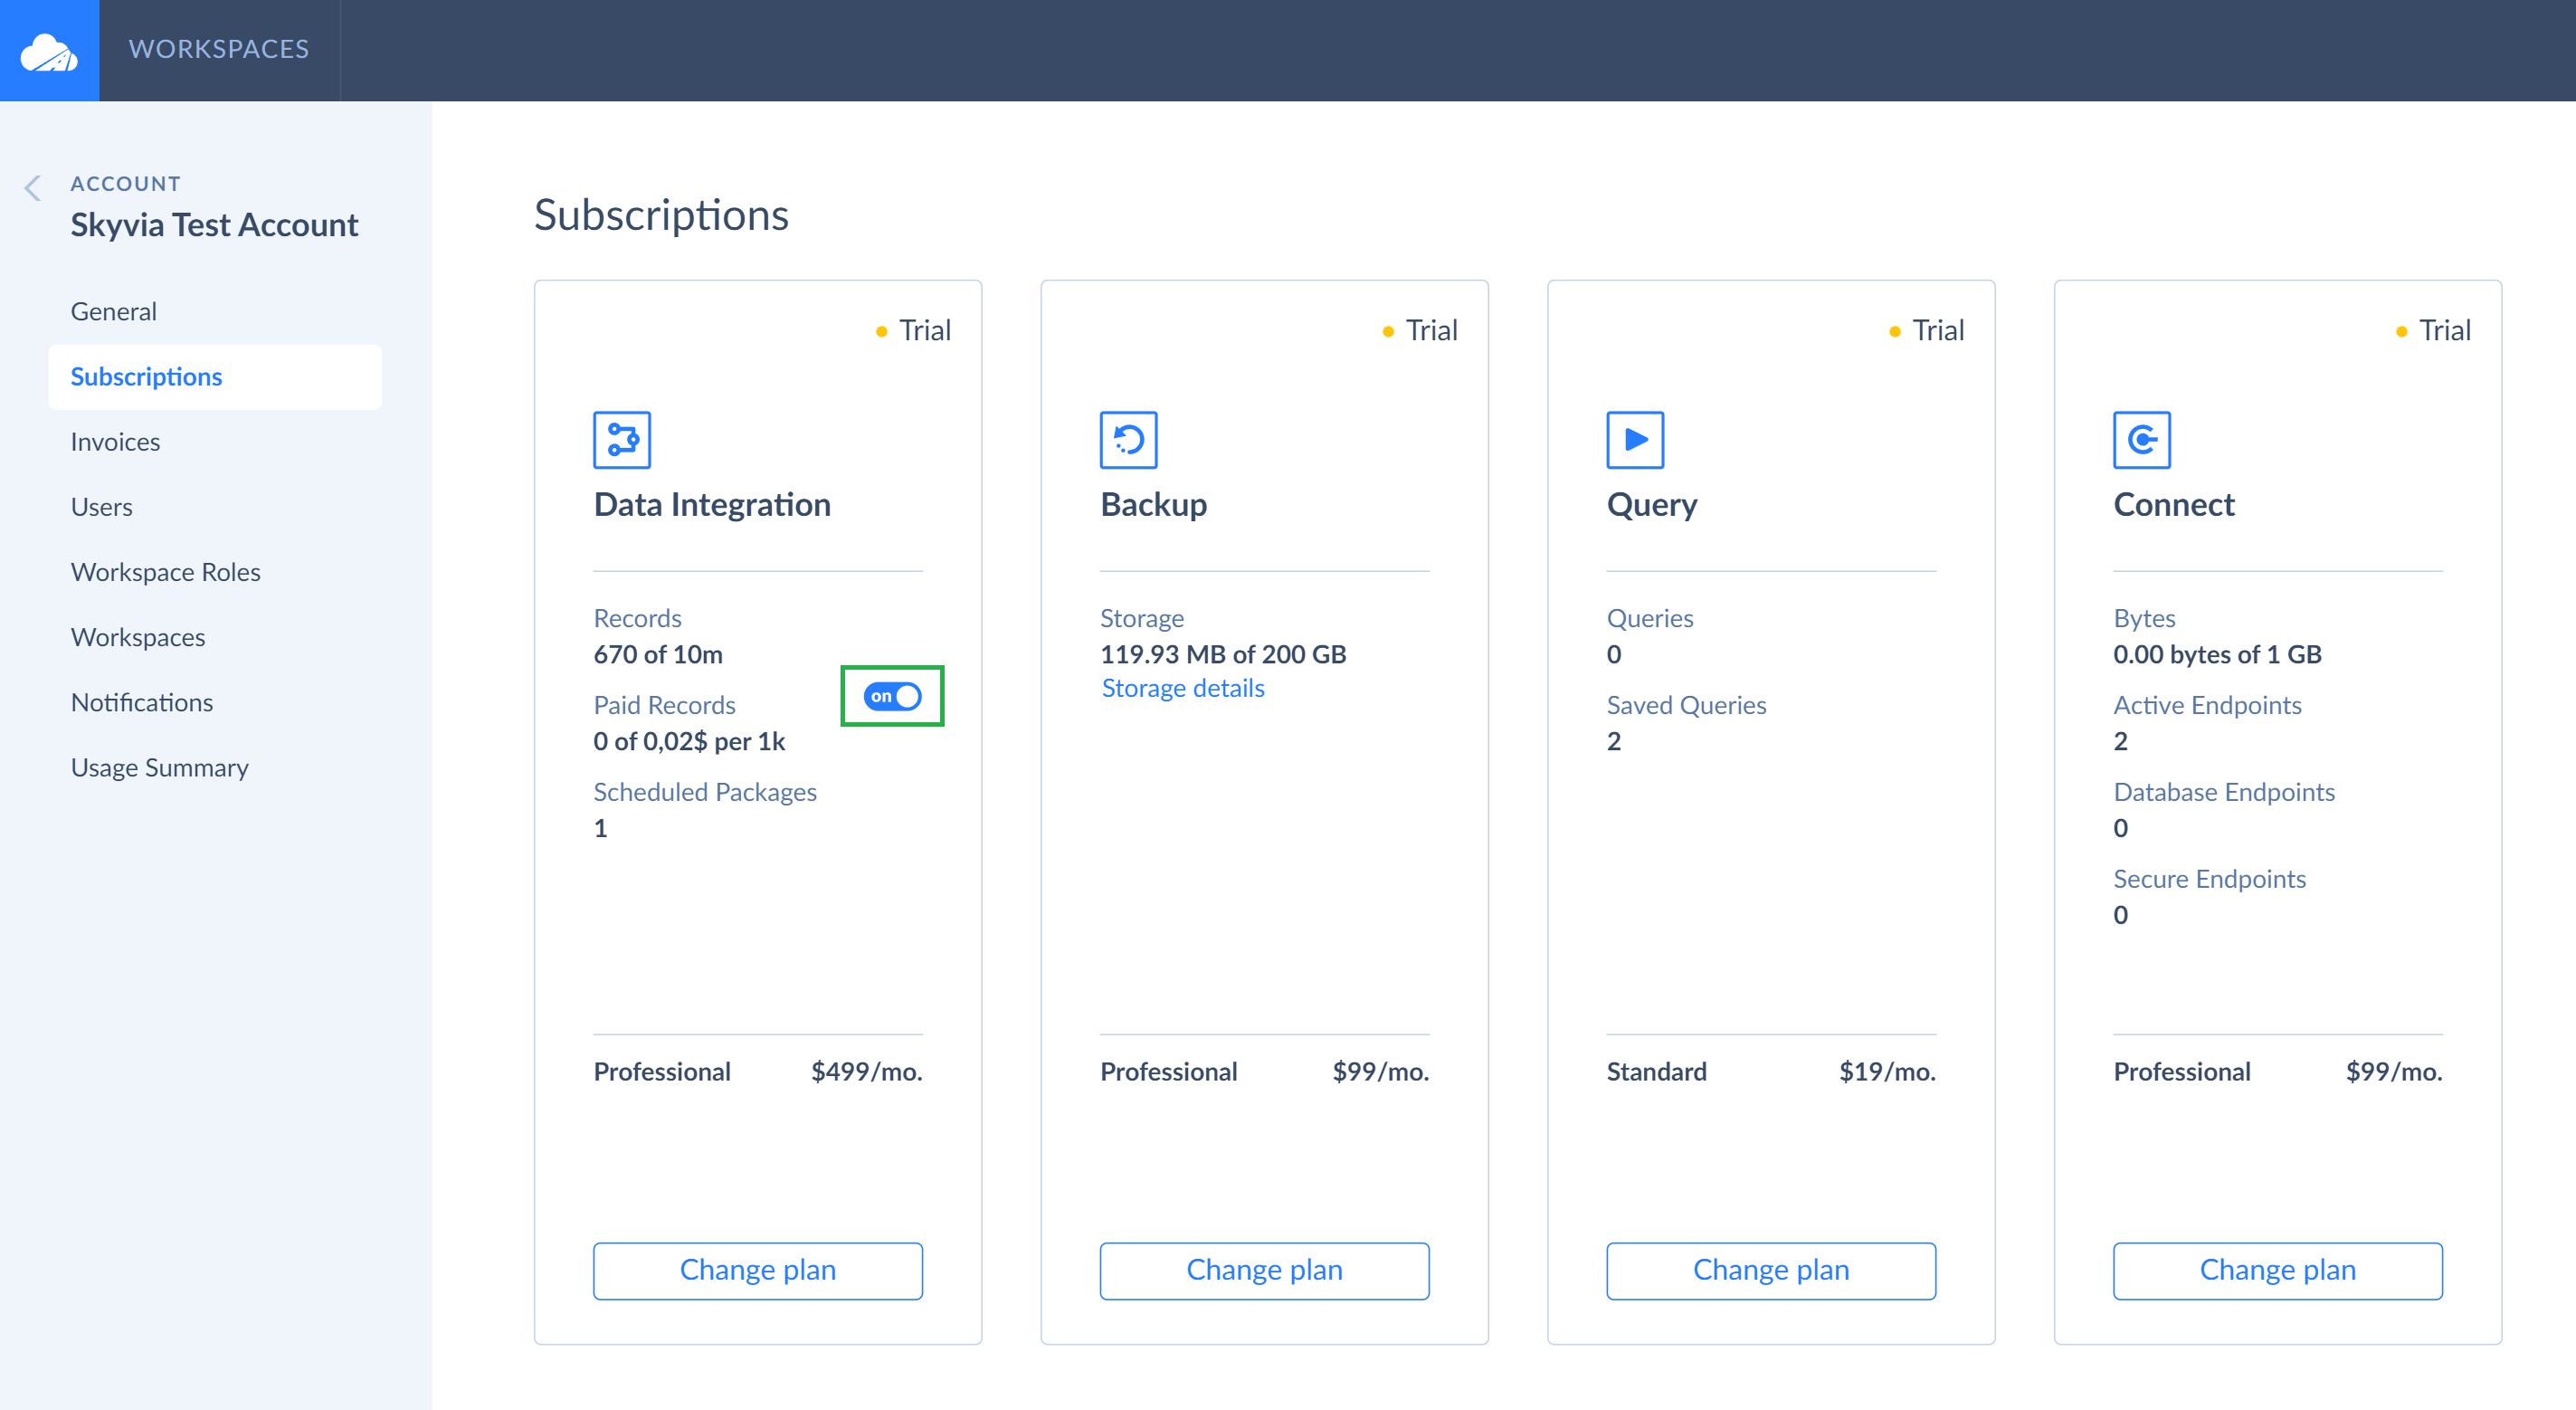This screenshot has width=2576, height=1410.
Task: Open the WORKSPACES menu
Action: 219,50
